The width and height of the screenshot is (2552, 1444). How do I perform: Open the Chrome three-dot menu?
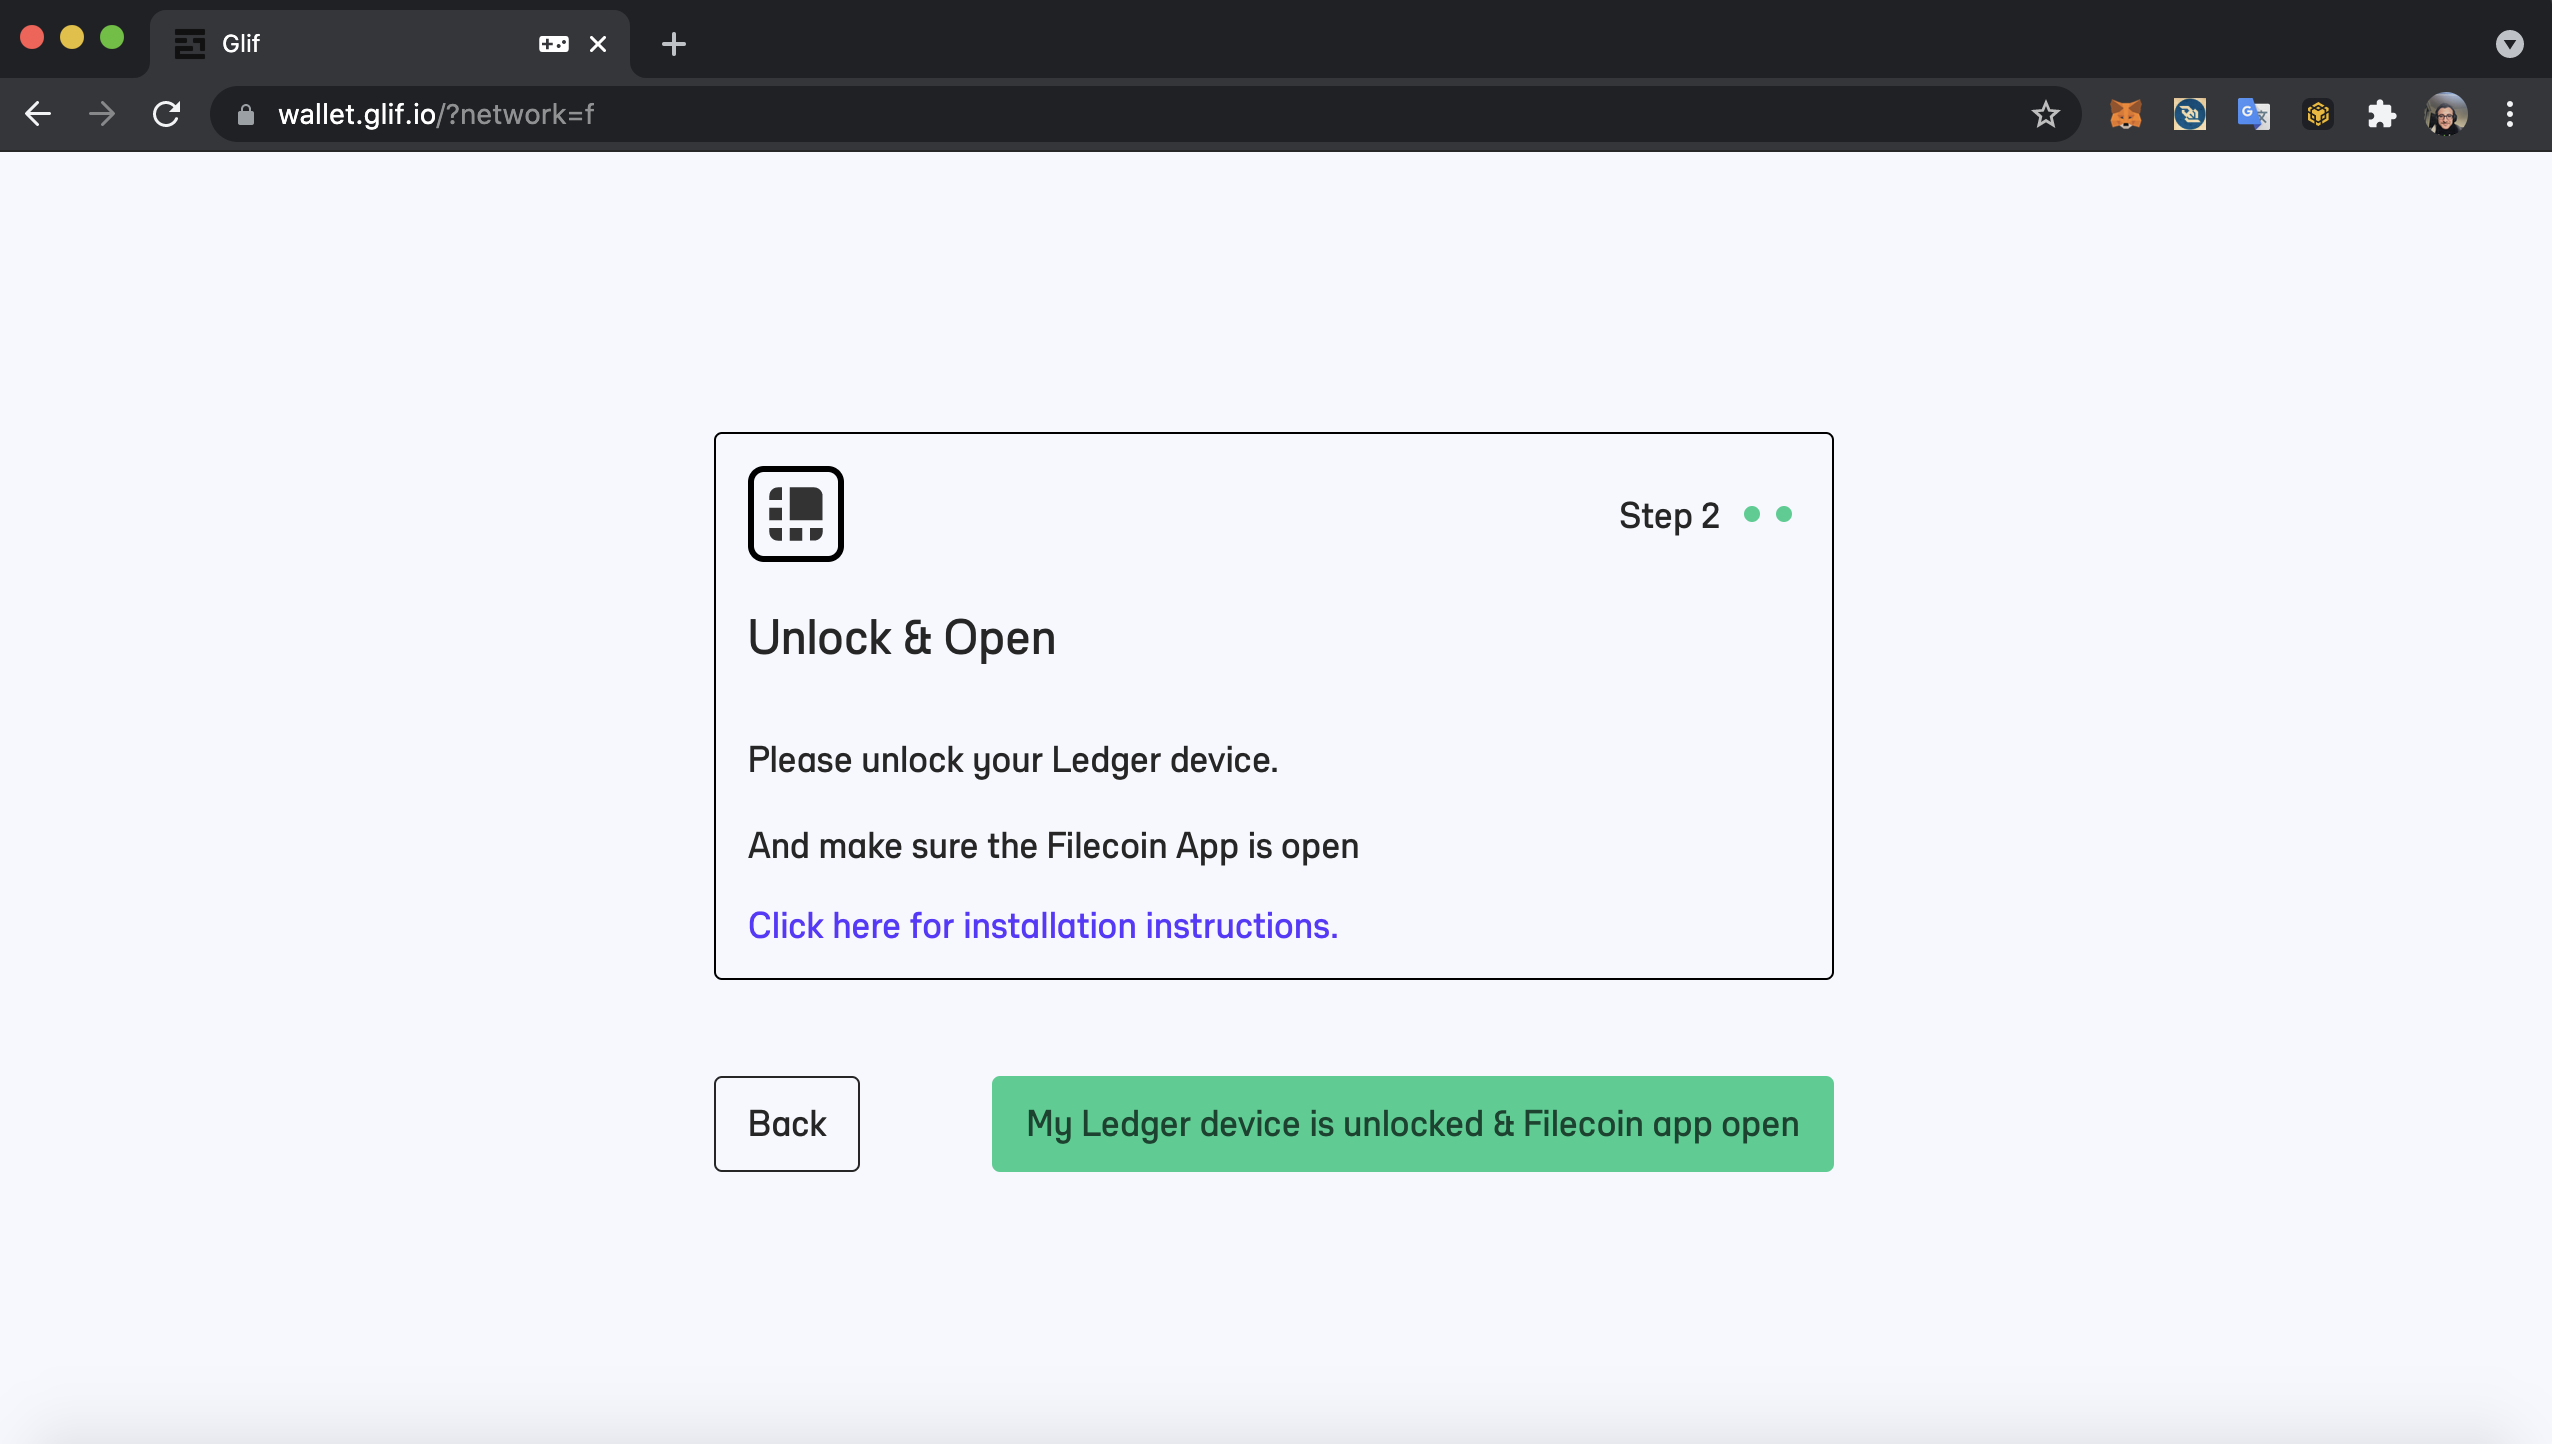pyautogui.click(x=2510, y=114)
